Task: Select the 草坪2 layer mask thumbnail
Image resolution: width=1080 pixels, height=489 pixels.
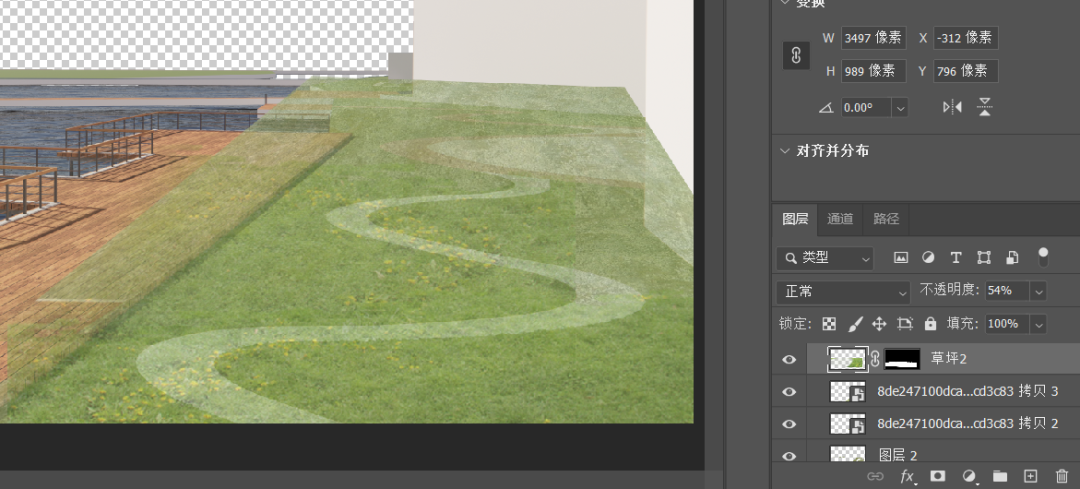Action: coord(902,359)
